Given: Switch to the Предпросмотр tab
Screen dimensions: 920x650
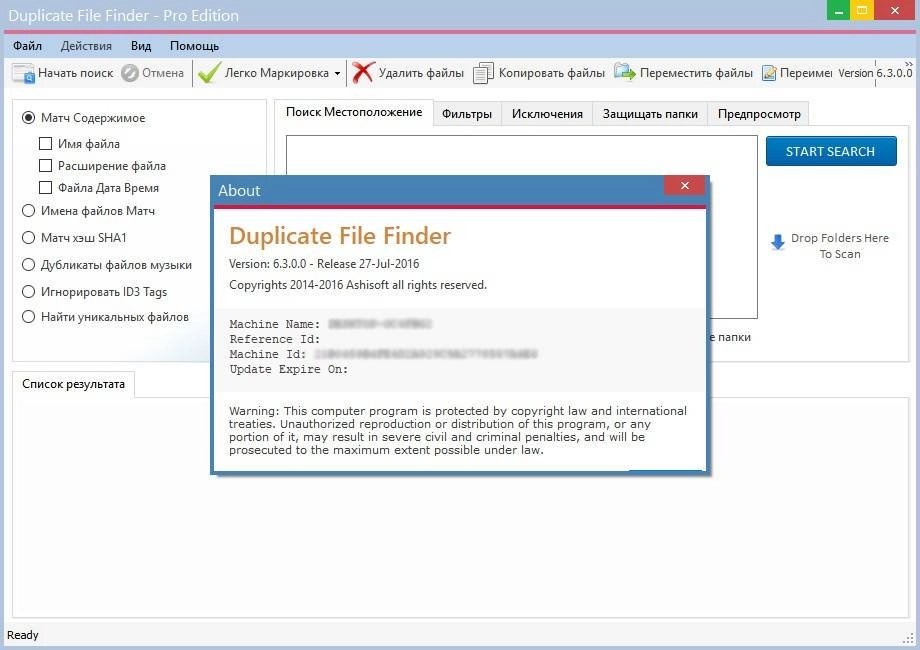Looking at the screenshot, I should [x=759, y=114].
